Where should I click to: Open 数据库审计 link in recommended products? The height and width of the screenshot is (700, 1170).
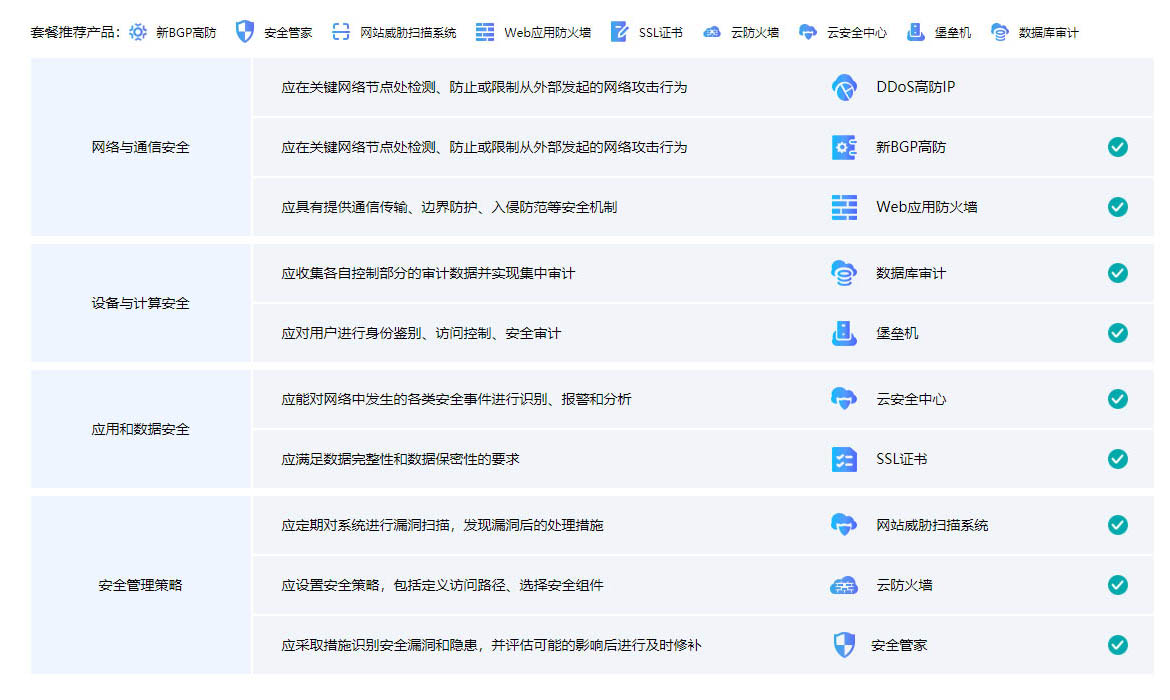1048,33
